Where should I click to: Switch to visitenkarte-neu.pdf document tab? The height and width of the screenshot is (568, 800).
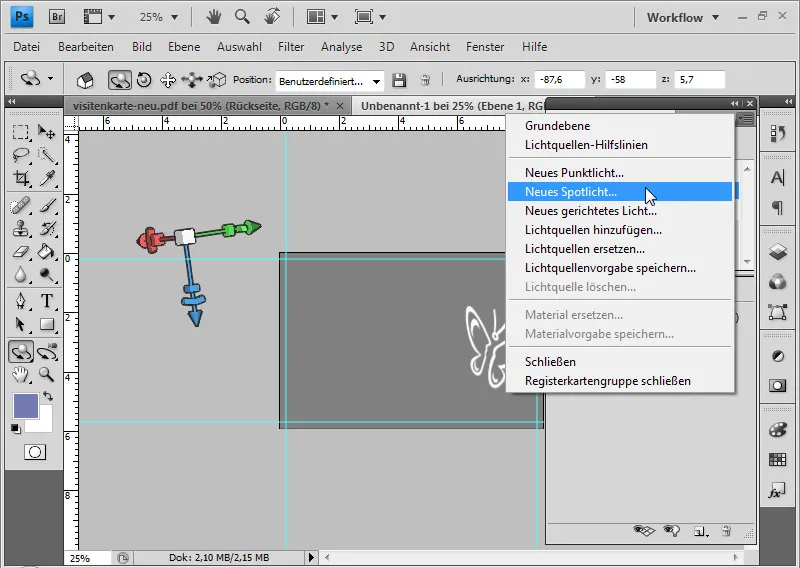201,106
